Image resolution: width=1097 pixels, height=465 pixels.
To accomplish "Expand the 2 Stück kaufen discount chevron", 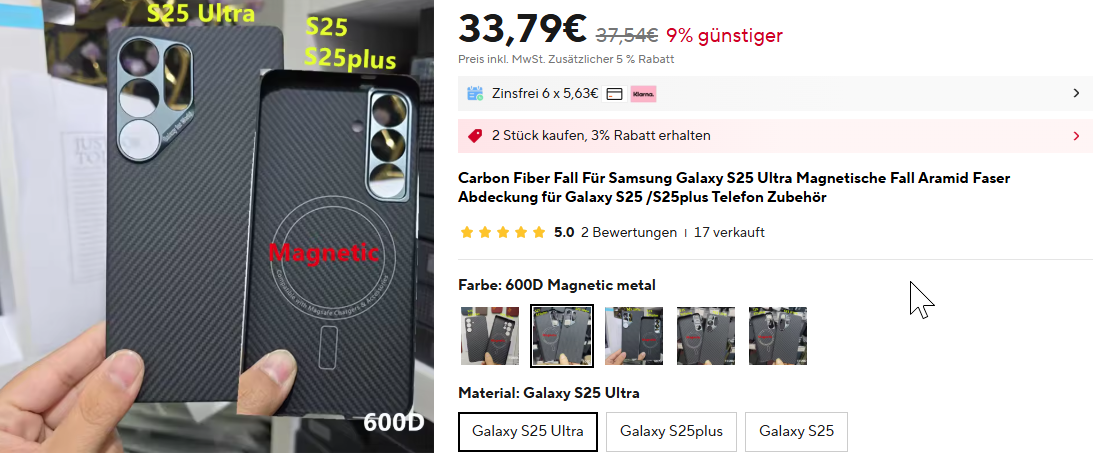I will point(1076,136).
